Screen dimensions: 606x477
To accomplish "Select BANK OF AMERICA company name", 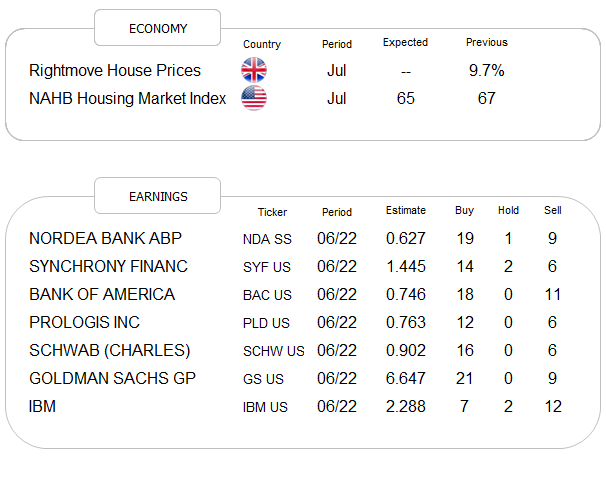I will coord(102,294).
